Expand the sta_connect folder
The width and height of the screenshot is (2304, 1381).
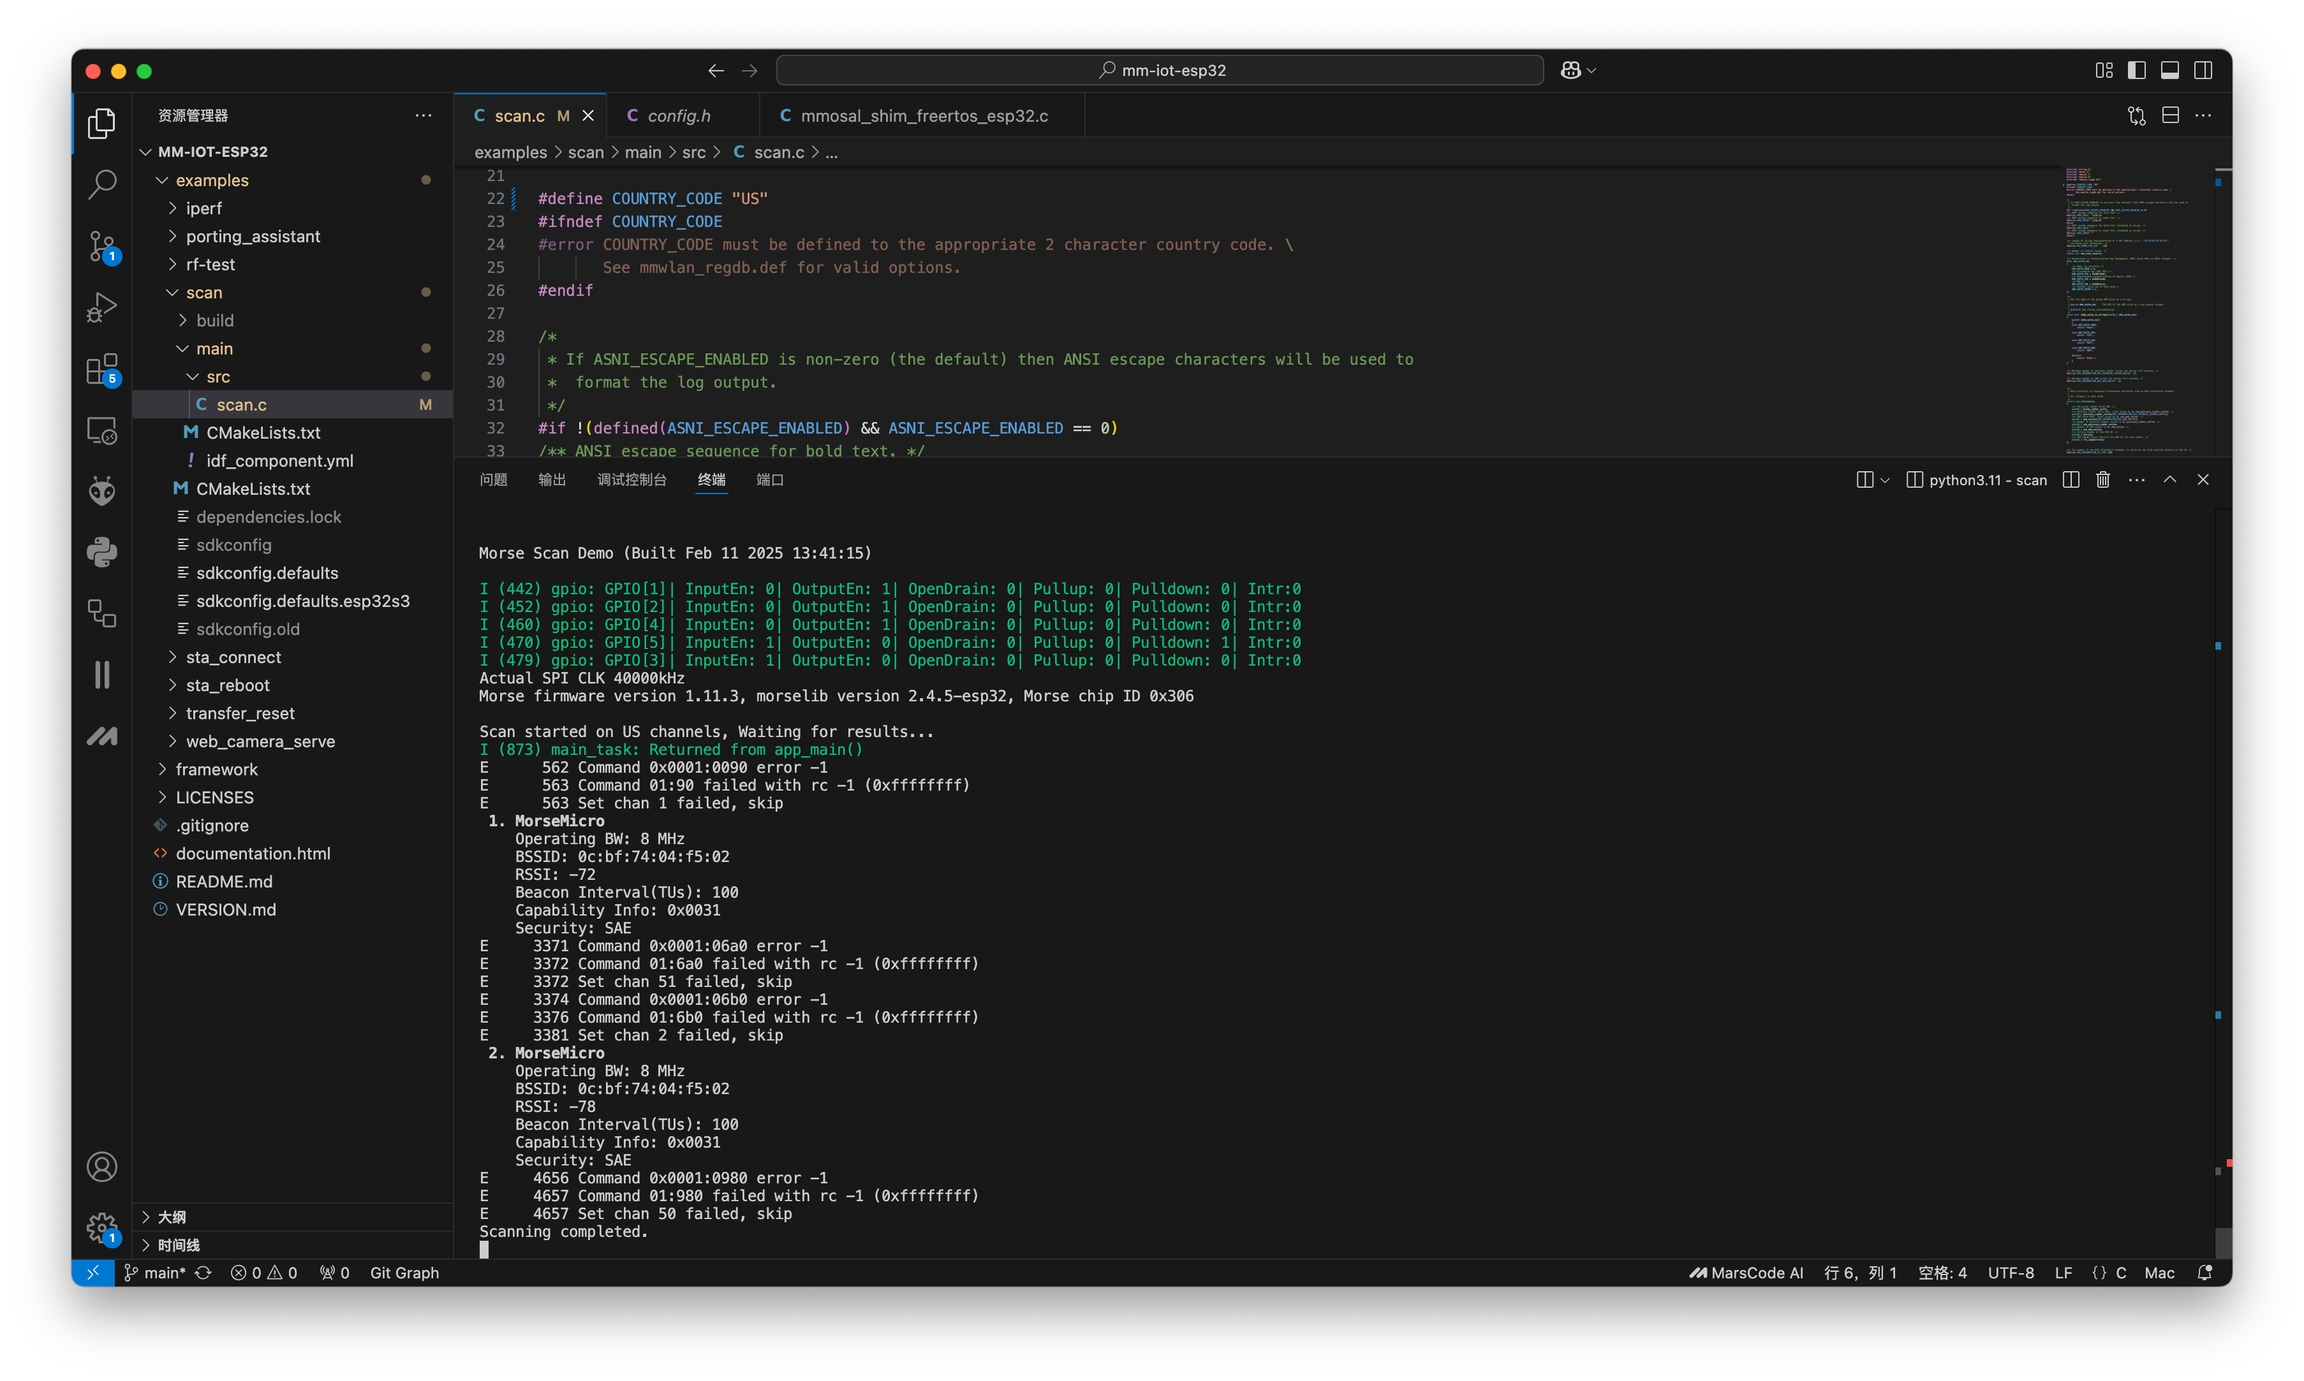[233, 657]
